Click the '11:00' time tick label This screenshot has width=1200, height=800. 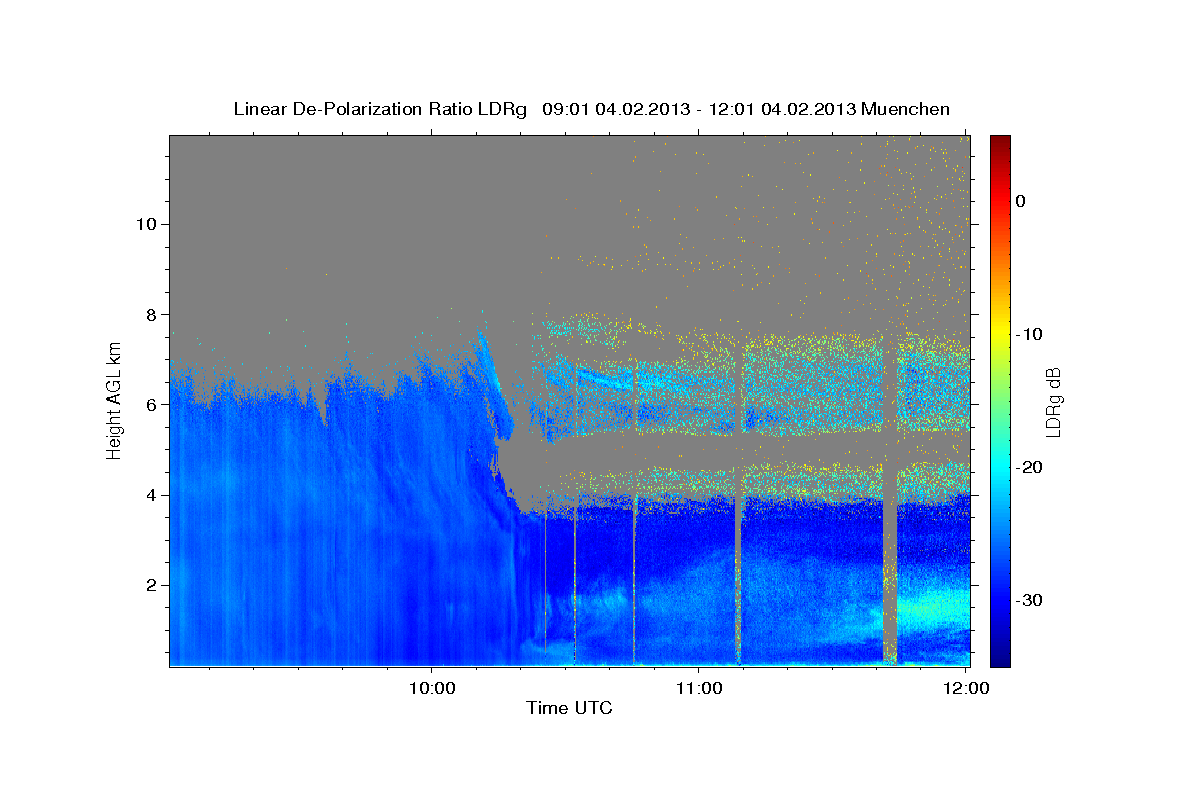699,688
